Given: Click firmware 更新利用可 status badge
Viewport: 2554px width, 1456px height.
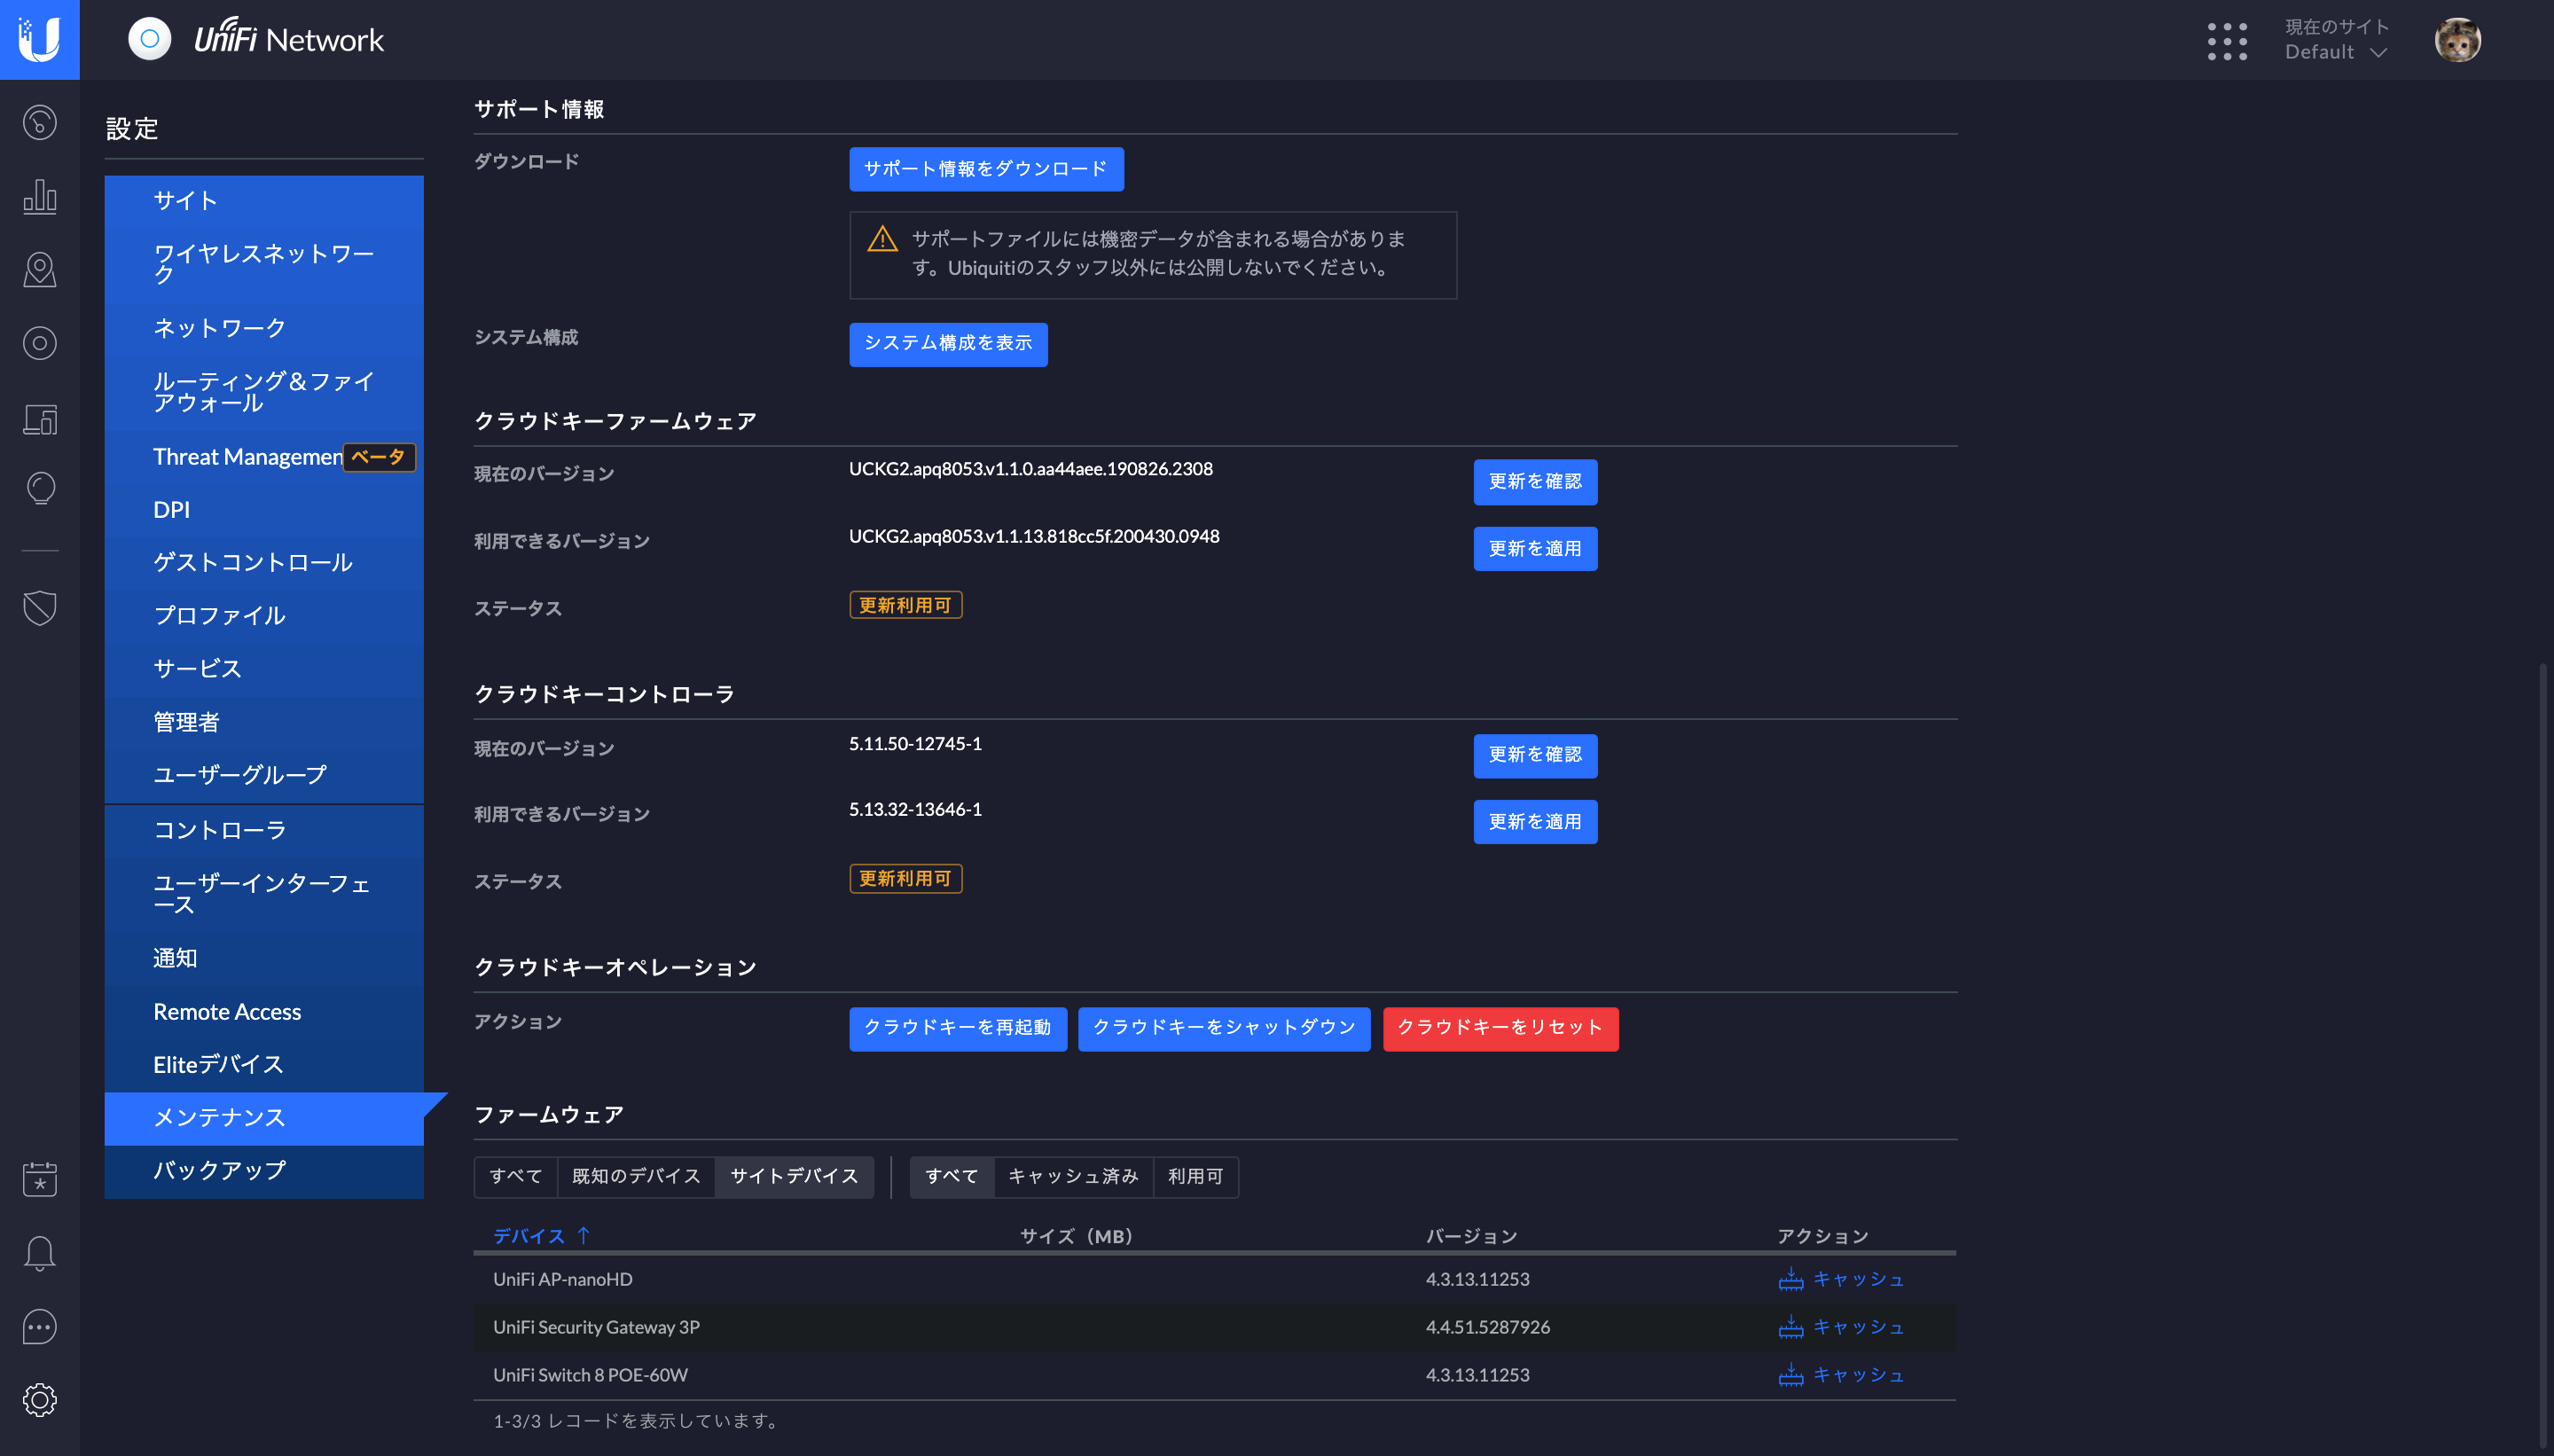Looking at the screenshot, I should (x=906, y=605).
